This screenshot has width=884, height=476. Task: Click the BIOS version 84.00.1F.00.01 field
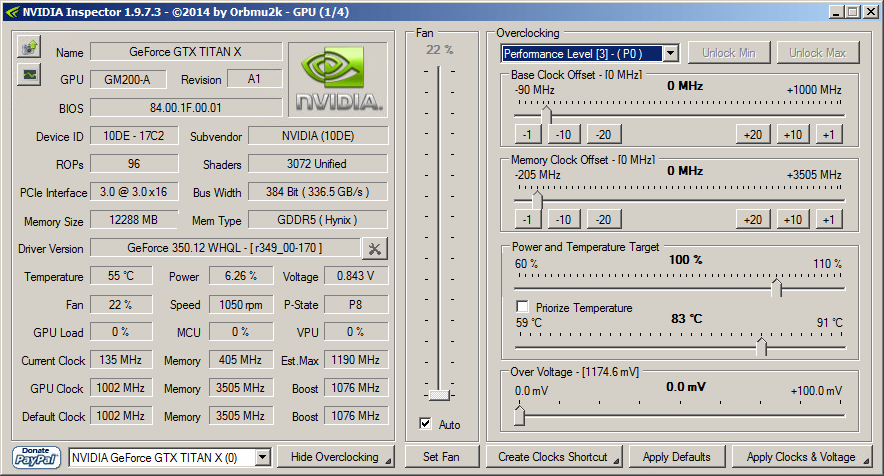[x=186, y=108]
